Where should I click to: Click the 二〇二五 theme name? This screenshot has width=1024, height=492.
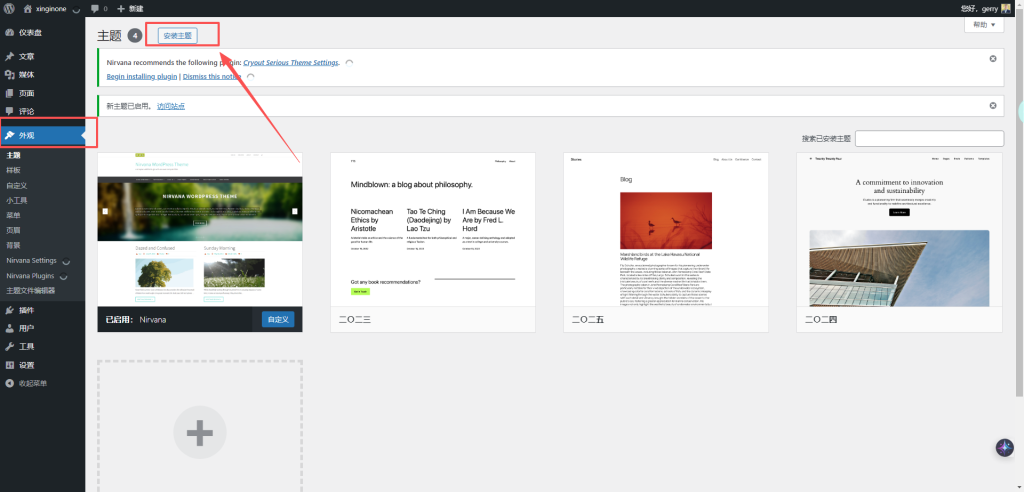pyautogui.click(x=588, y=320)
